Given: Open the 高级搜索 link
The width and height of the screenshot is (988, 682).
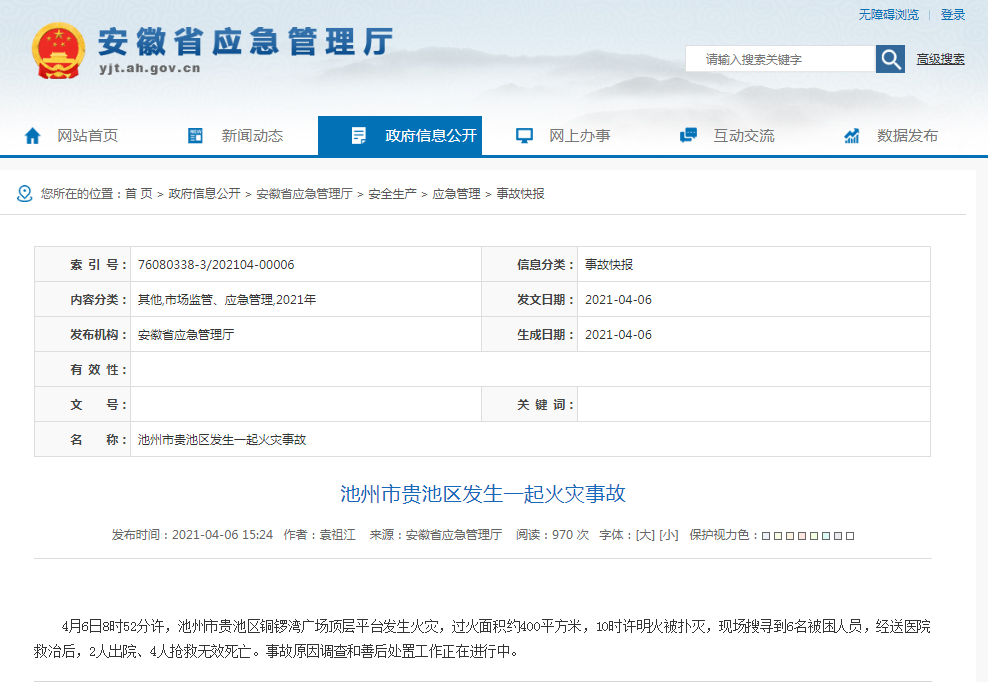Looking at the screenshot, I should click(940, 59).
